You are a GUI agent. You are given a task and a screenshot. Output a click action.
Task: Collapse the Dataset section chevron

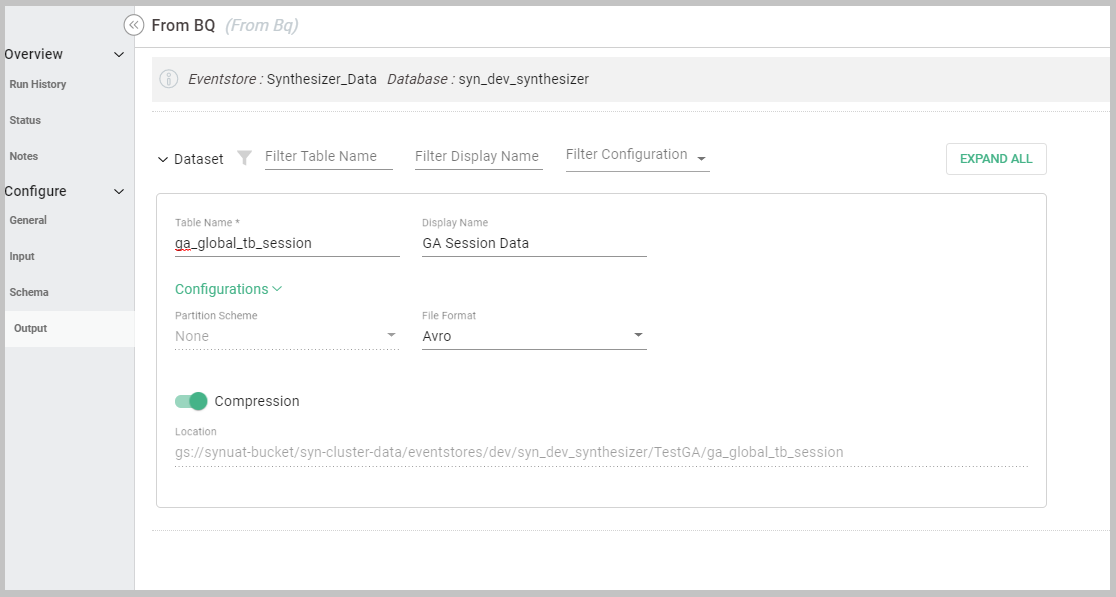(163, 159)
